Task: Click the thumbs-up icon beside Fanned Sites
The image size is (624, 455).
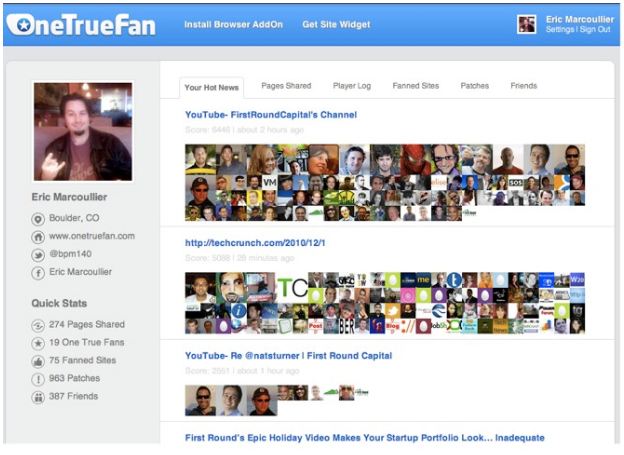Action: tap(38, 361)
